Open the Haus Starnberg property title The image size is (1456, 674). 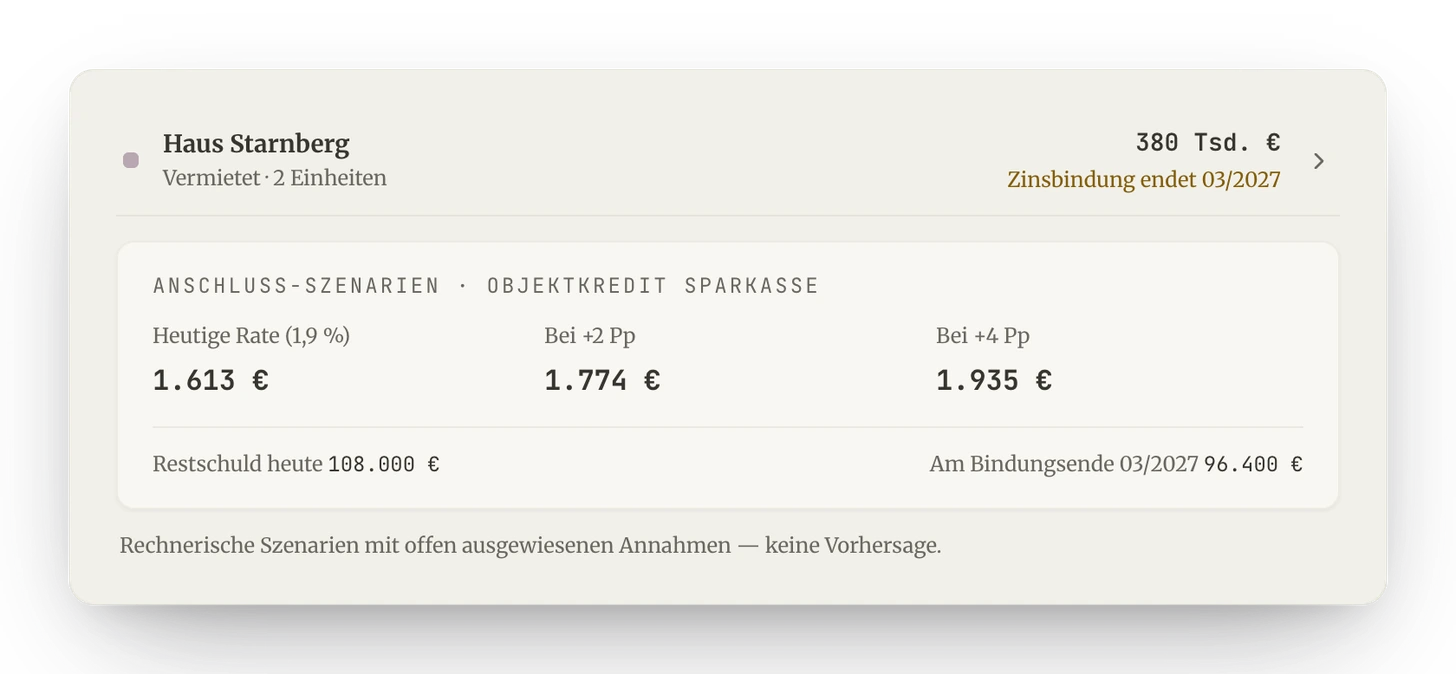coord(256,144)
